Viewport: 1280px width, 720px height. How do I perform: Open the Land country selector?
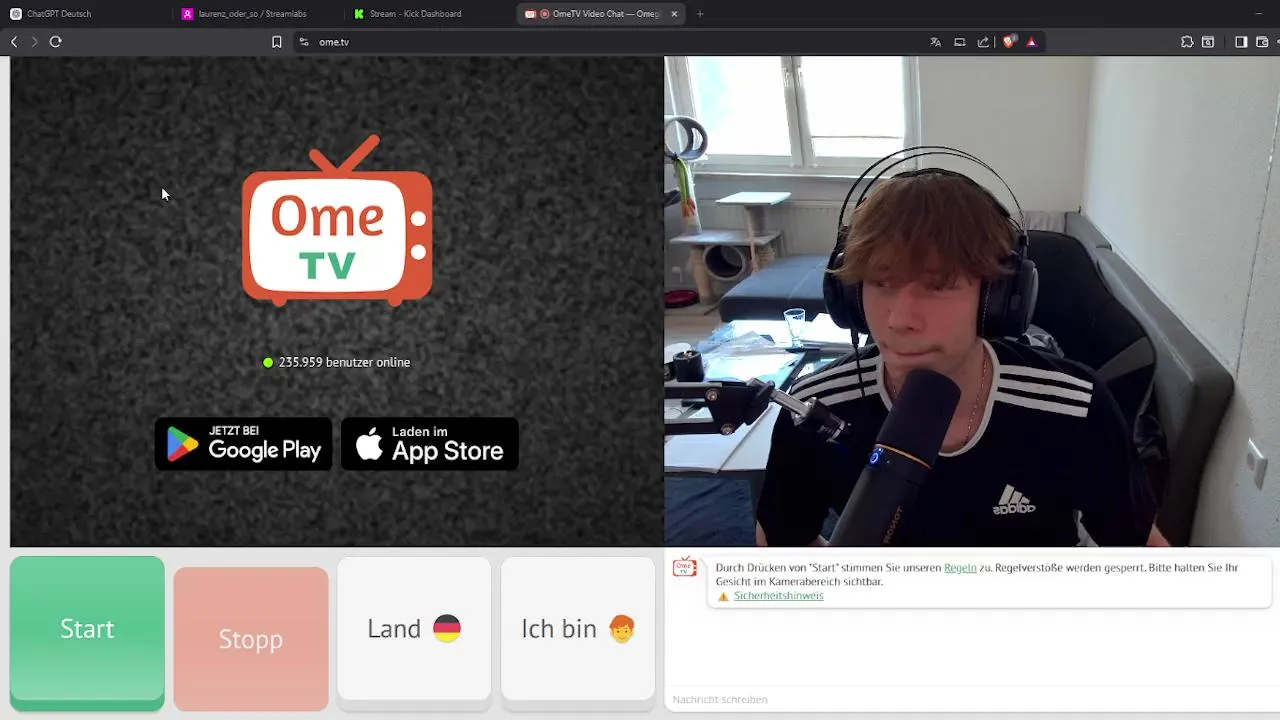(x=414, y=630)
